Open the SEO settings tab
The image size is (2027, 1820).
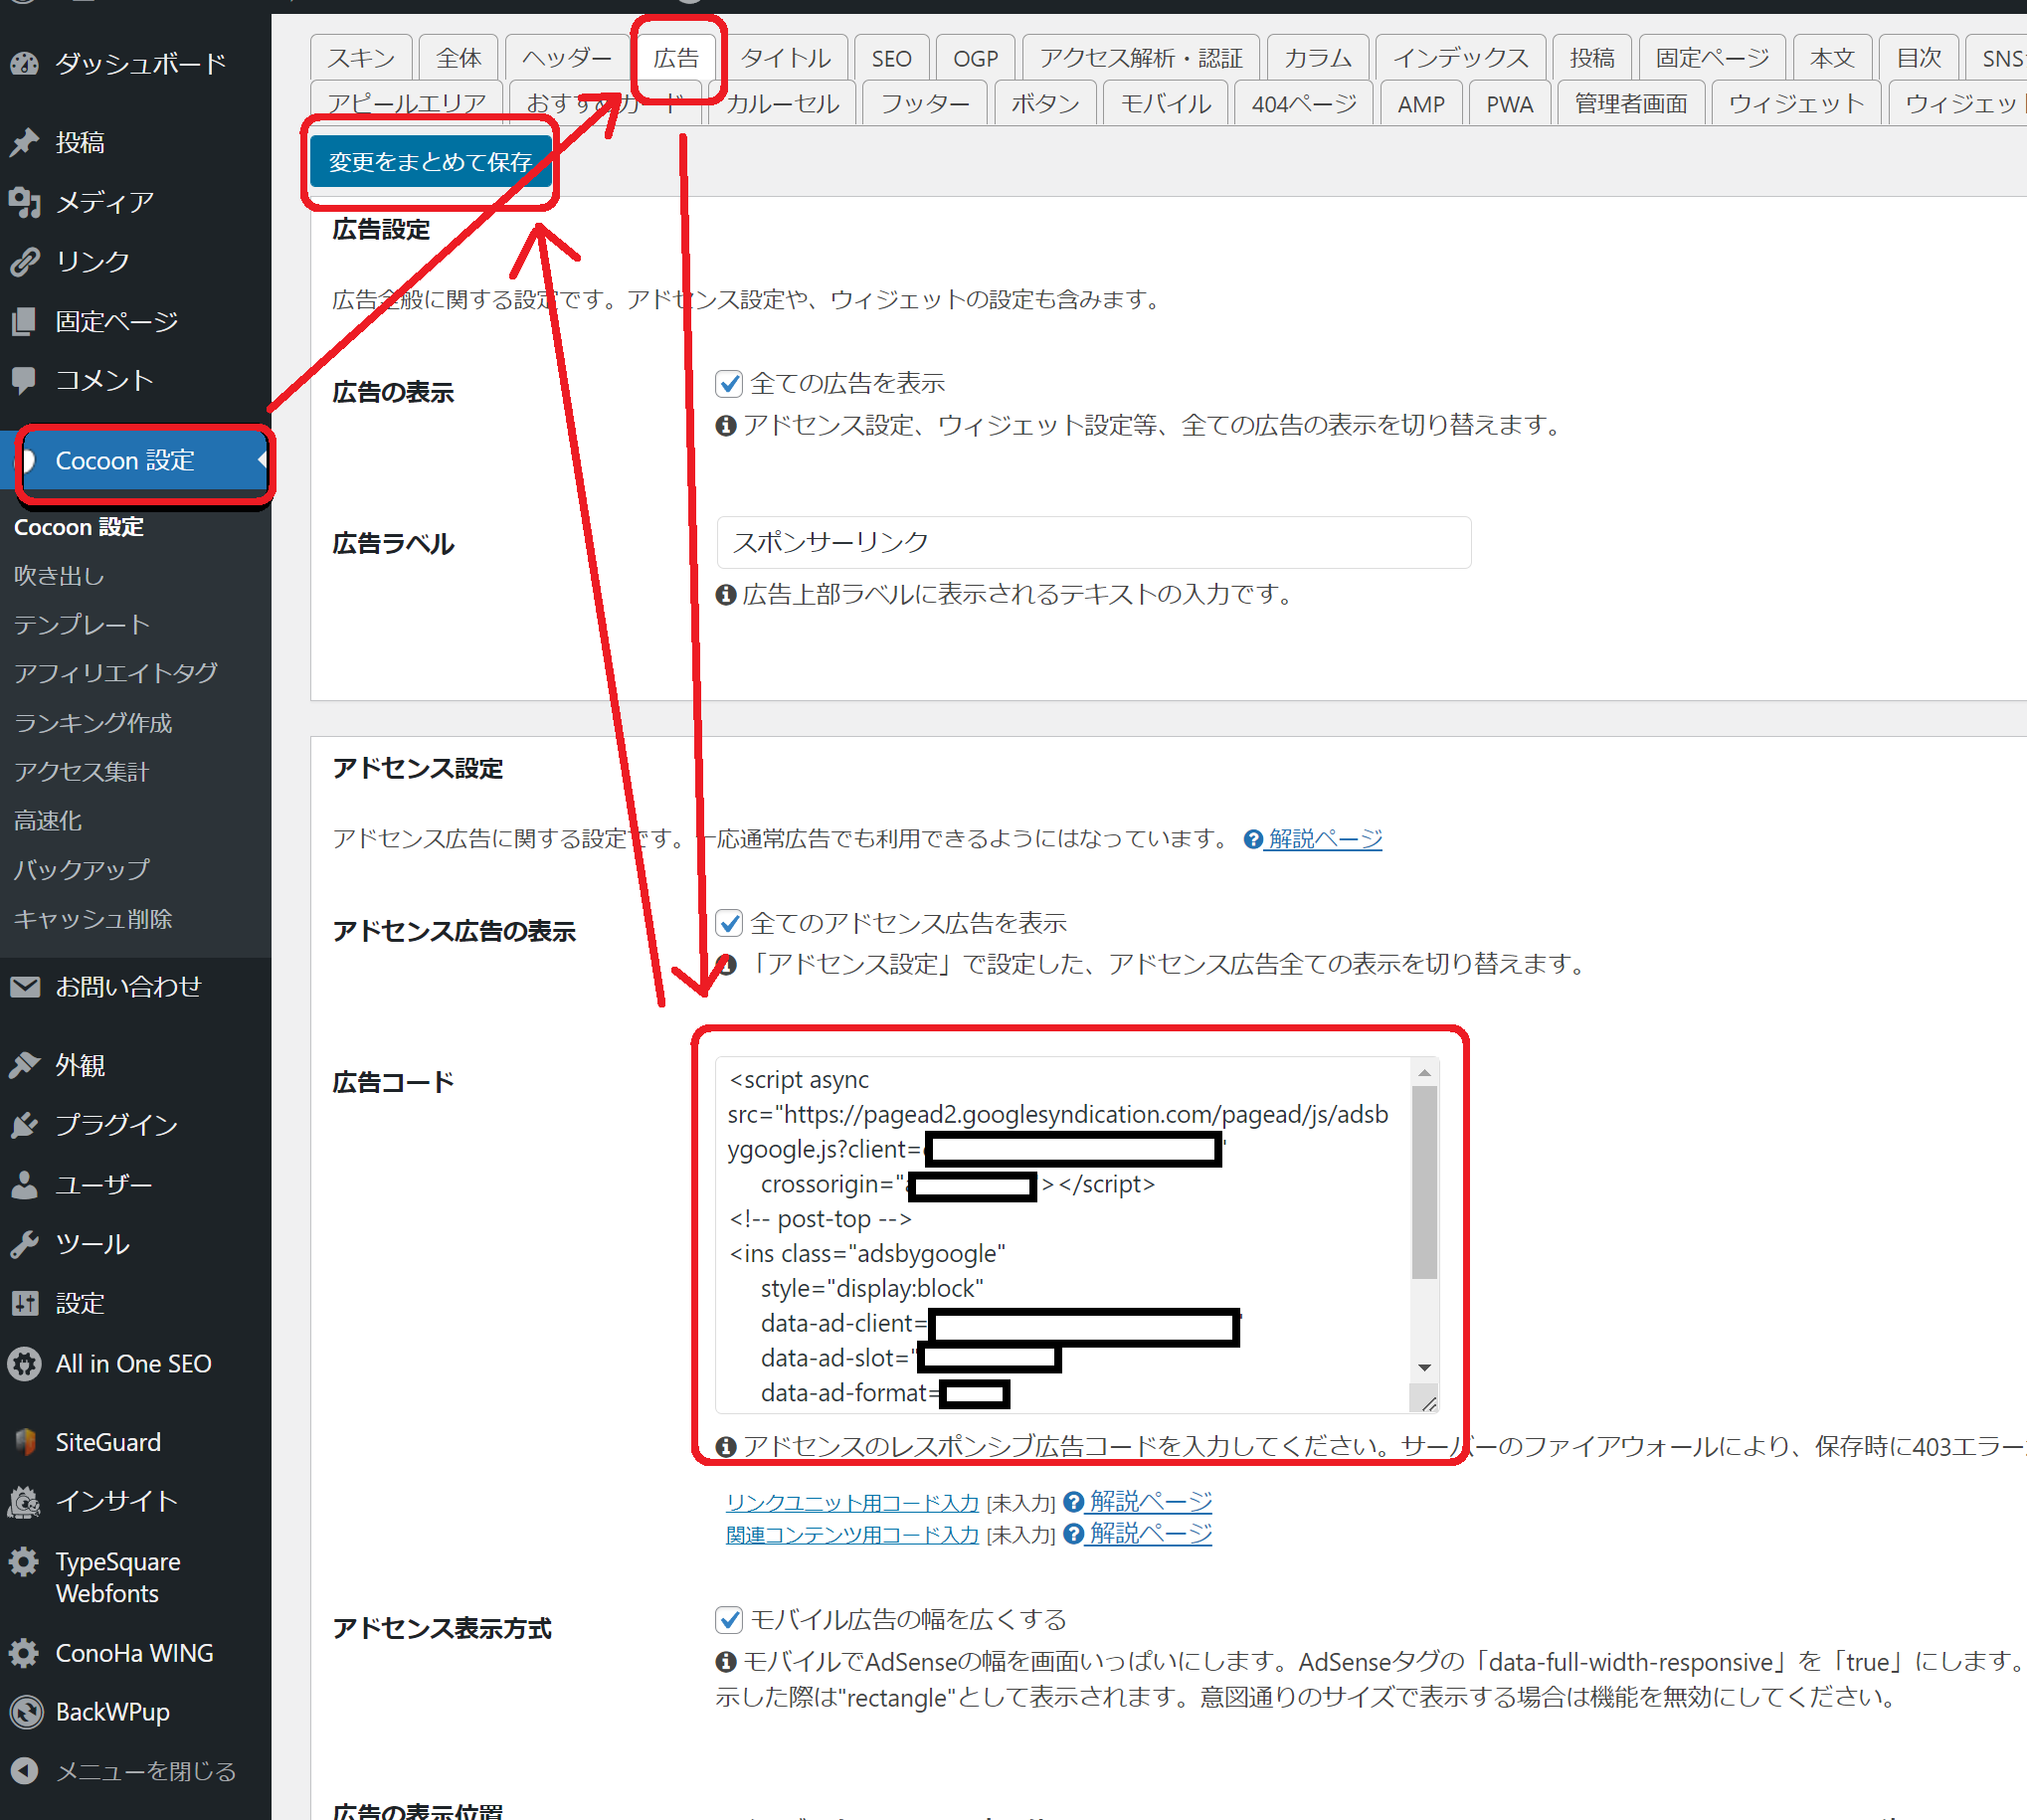point(890,57)
